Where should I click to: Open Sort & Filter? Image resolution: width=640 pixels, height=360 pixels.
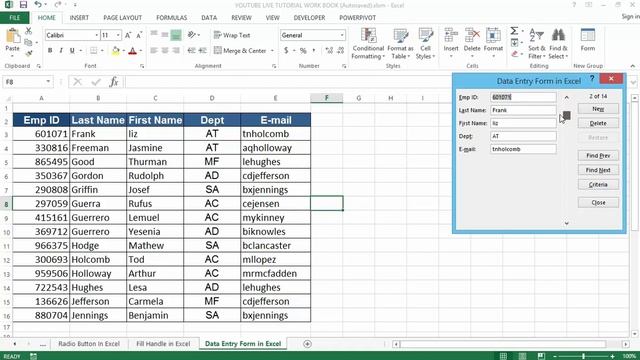[x=536, y=43]
